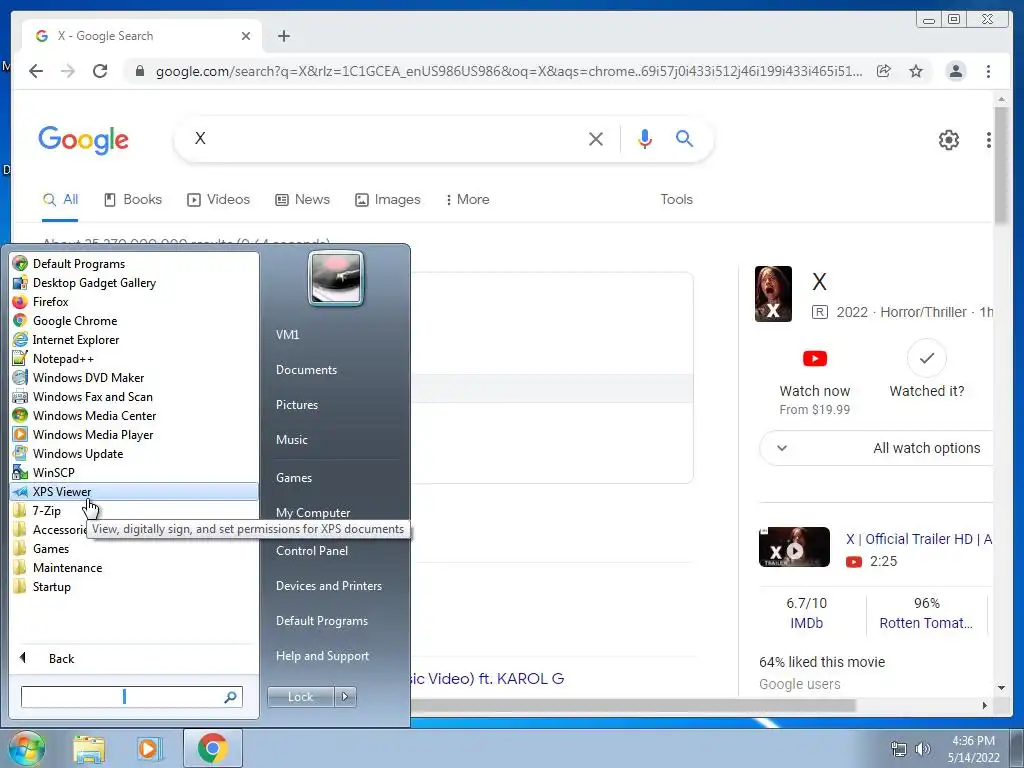This screenshot has height=768, width=1024.
Task: Click the Lock button
Action: [300, 697]
